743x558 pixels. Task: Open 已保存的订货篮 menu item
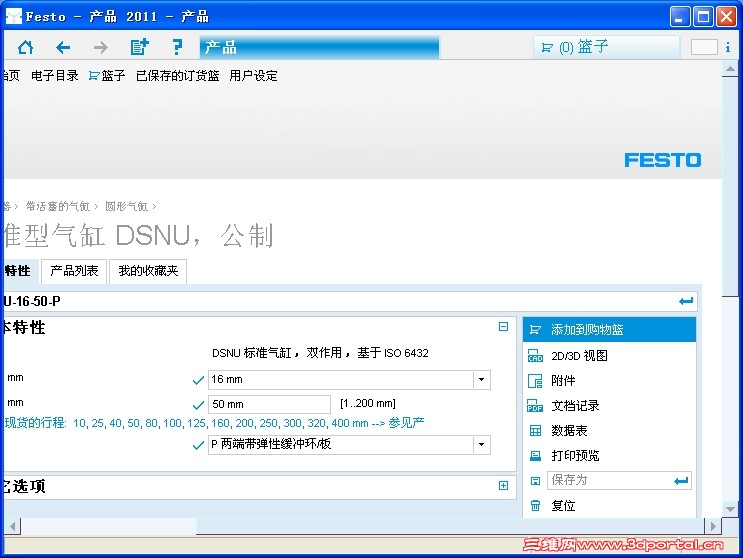tap(177, 75)
